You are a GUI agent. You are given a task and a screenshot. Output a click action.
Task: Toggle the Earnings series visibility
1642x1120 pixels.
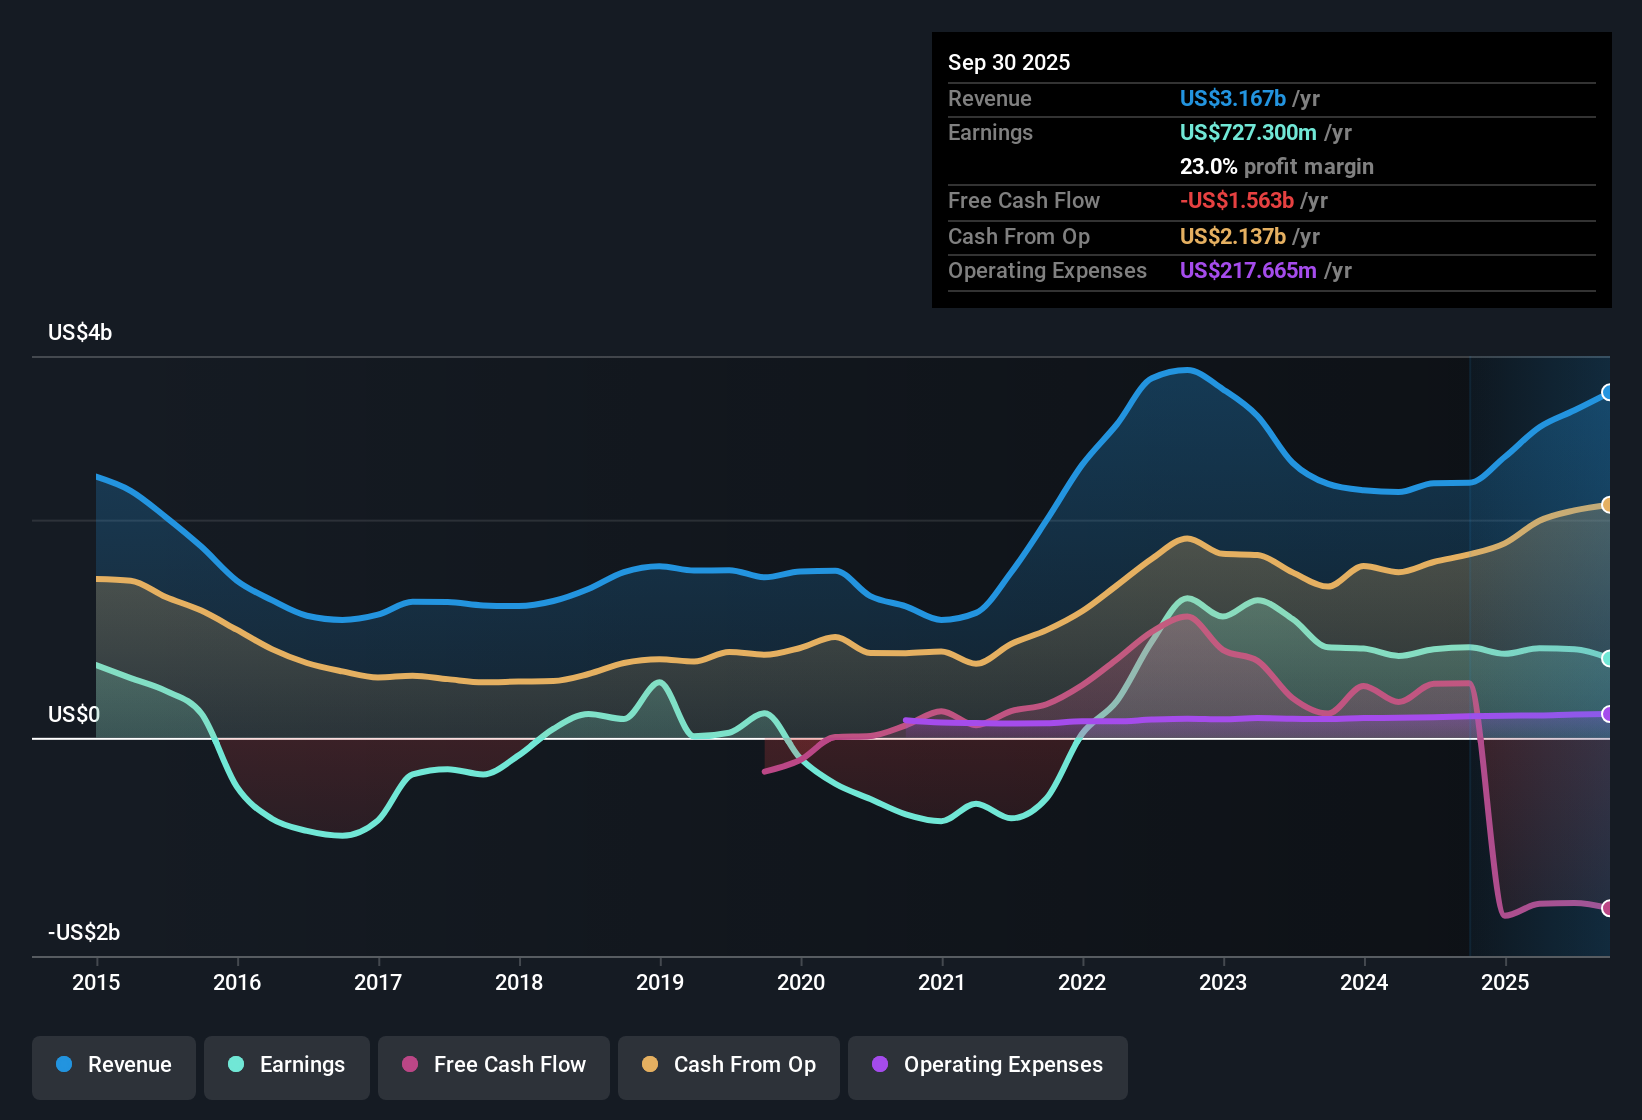coord(287,1065)
